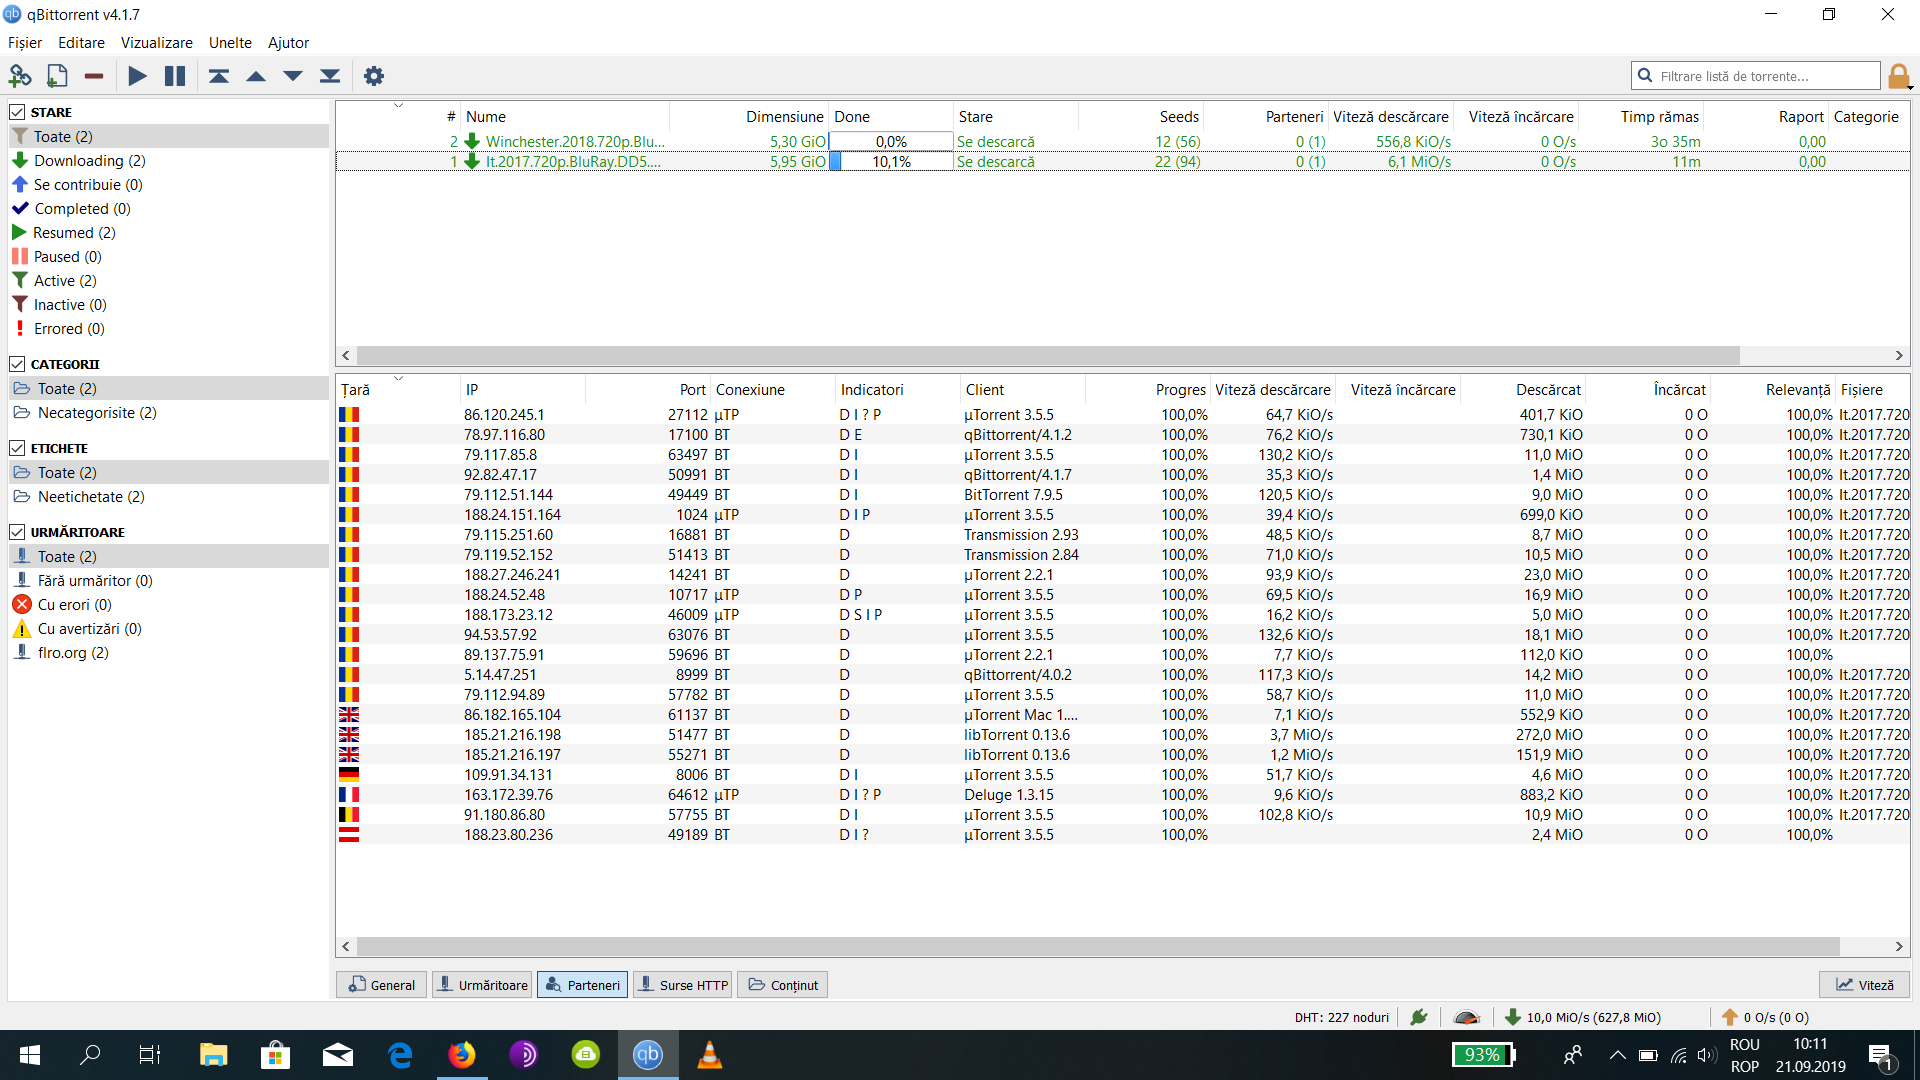The height and width of the screenshot is (1080, 1920).
Task: Toggle alternative speed limits icon
Action: [1467, 1017]
